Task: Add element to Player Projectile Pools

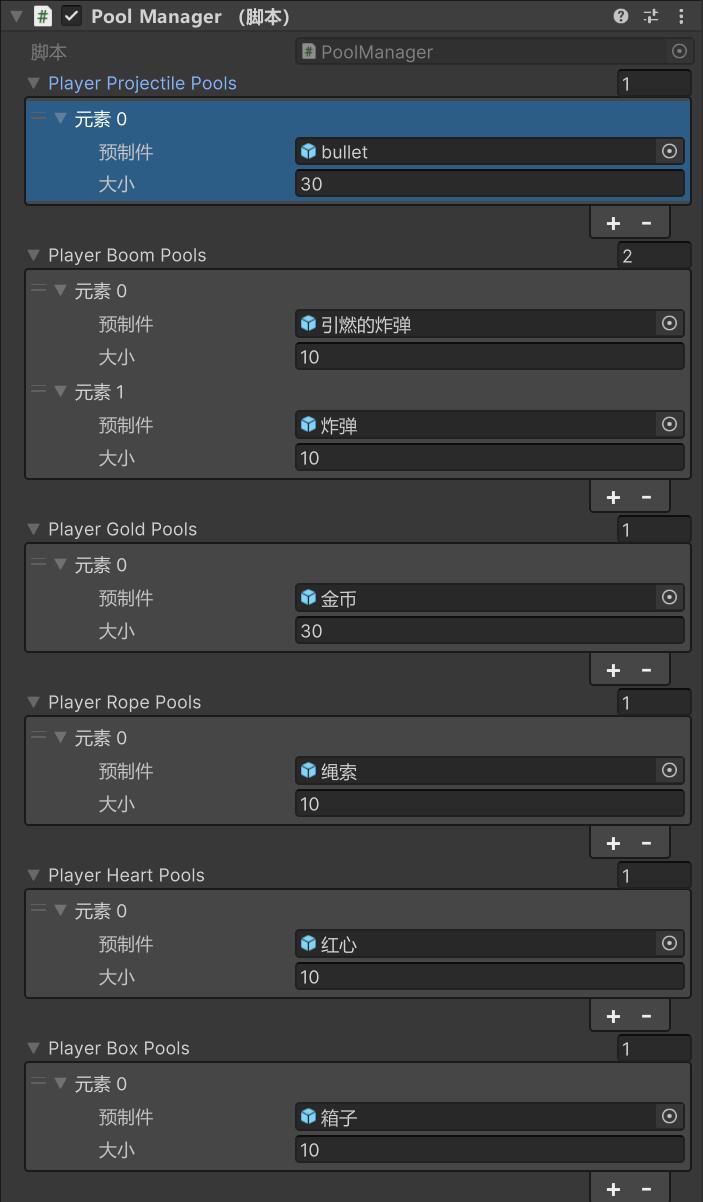Action: [613, 223]
